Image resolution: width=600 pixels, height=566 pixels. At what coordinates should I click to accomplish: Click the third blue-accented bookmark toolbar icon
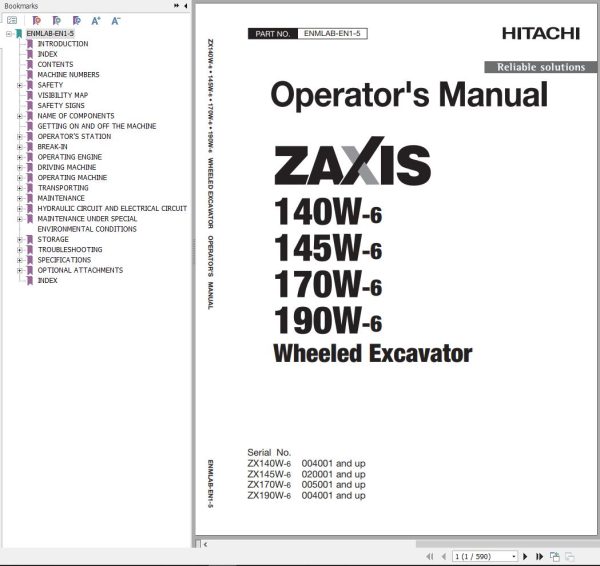[77, 20]
